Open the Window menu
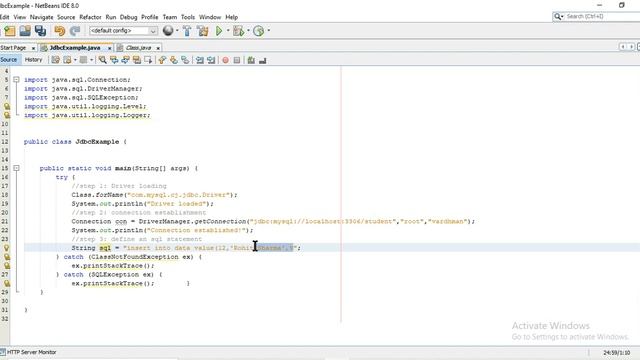This screenshot has height=360, width=640. pos(210,17)
